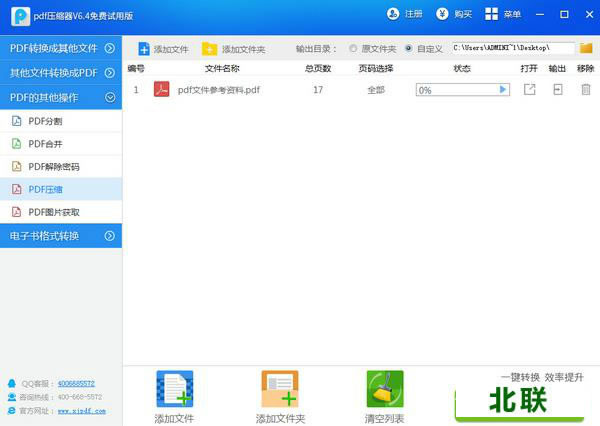Browse output directory with folder icon
This screenshot has width=600, height=426.
586,48
